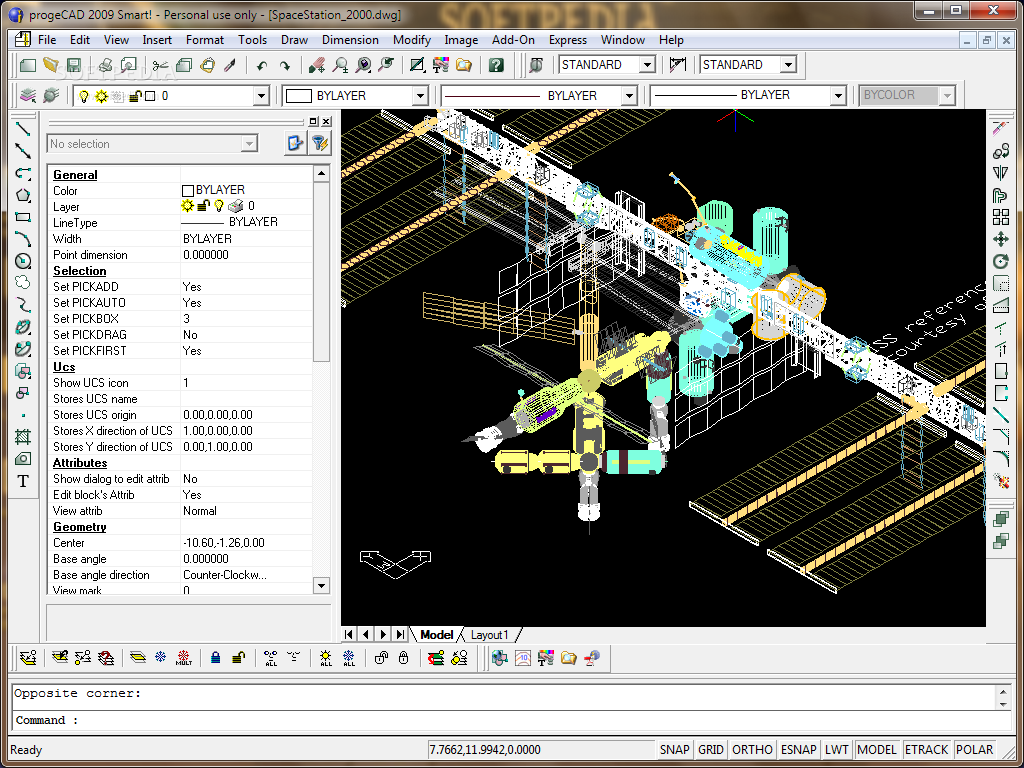Open the Dimension menu
1024x768 pixels.
tap(350, 40)
